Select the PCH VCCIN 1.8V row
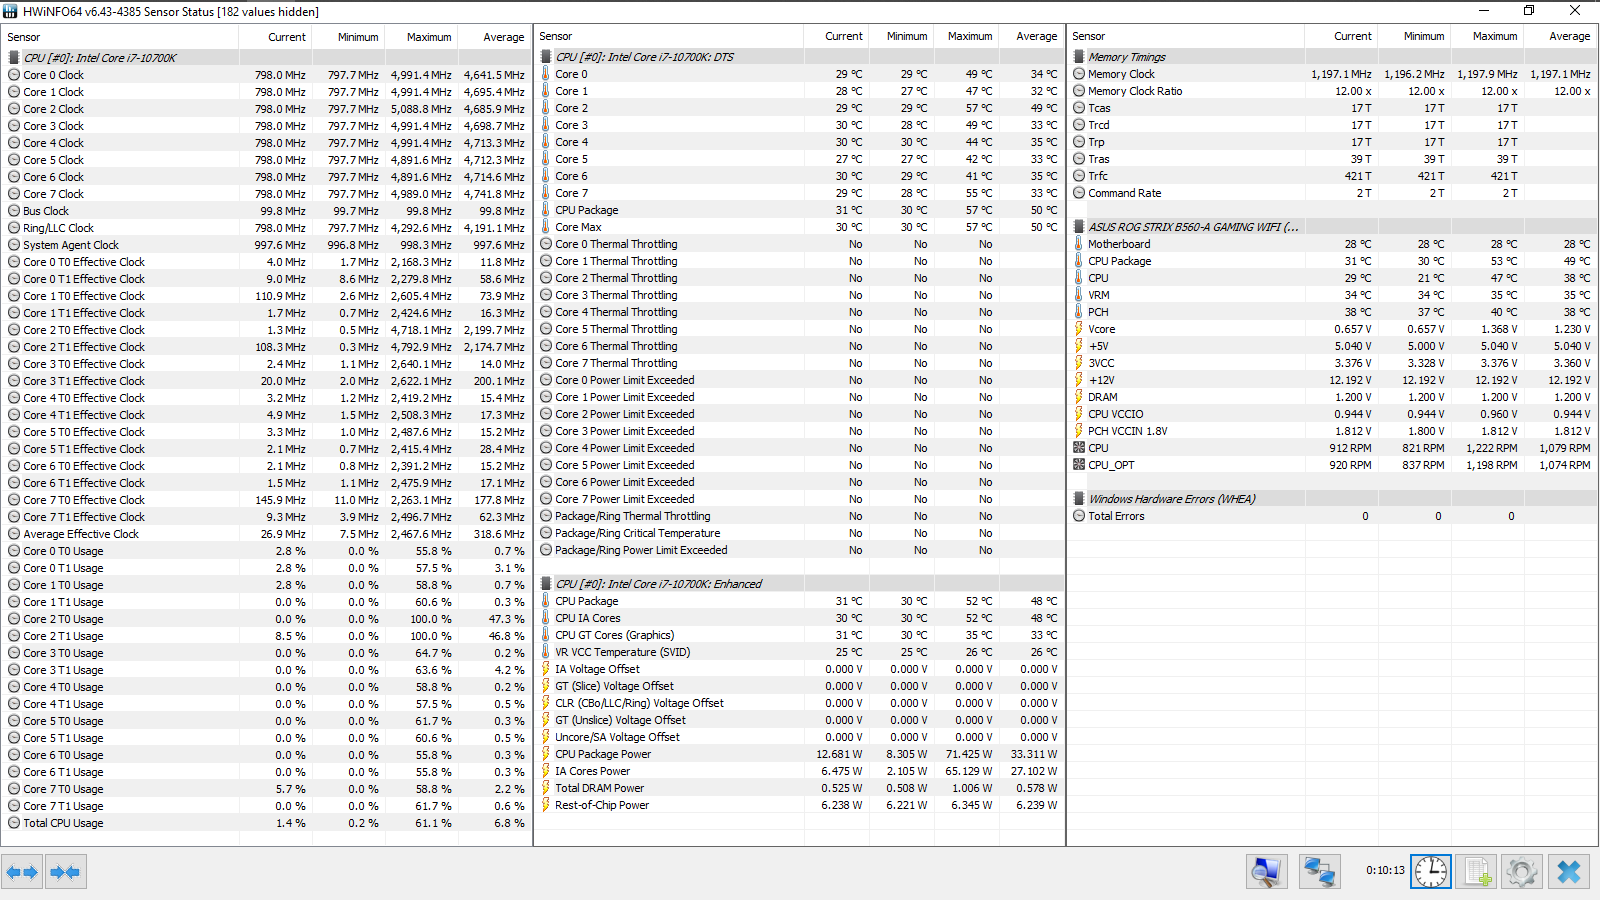1600x900 pixels. click(1332, 431)
